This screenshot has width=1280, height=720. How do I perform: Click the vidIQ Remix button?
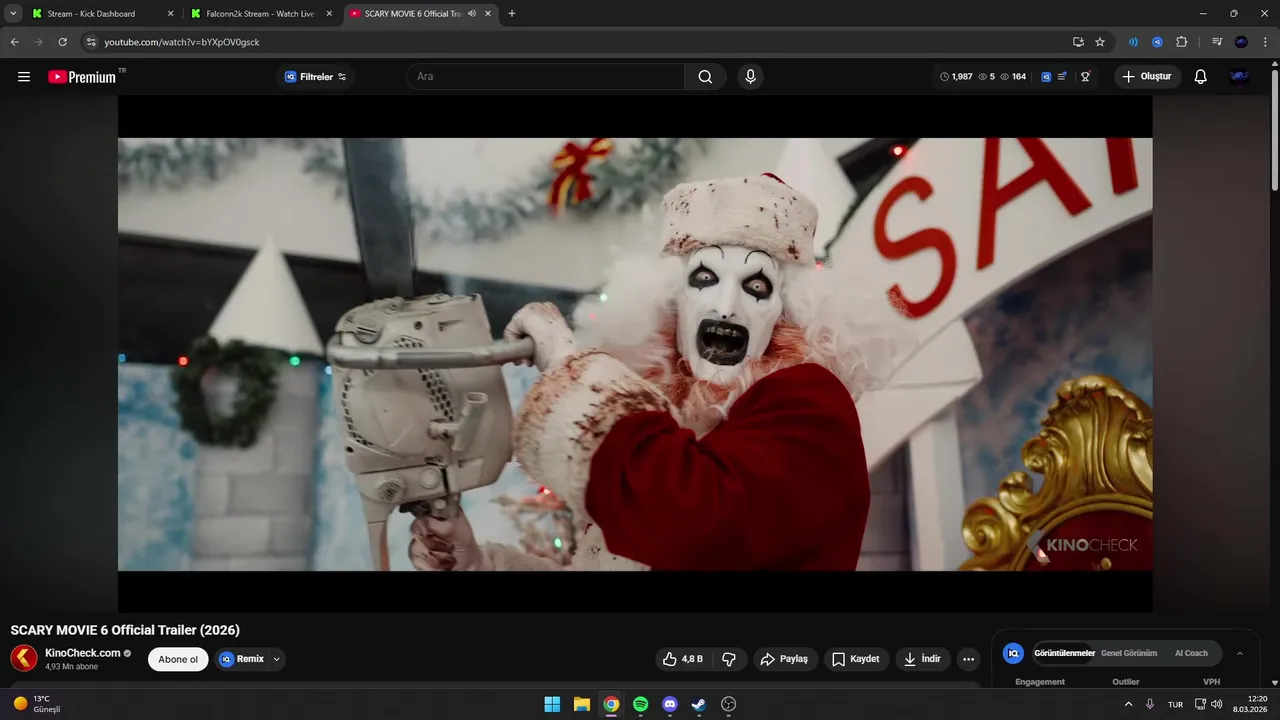[241, 659]
